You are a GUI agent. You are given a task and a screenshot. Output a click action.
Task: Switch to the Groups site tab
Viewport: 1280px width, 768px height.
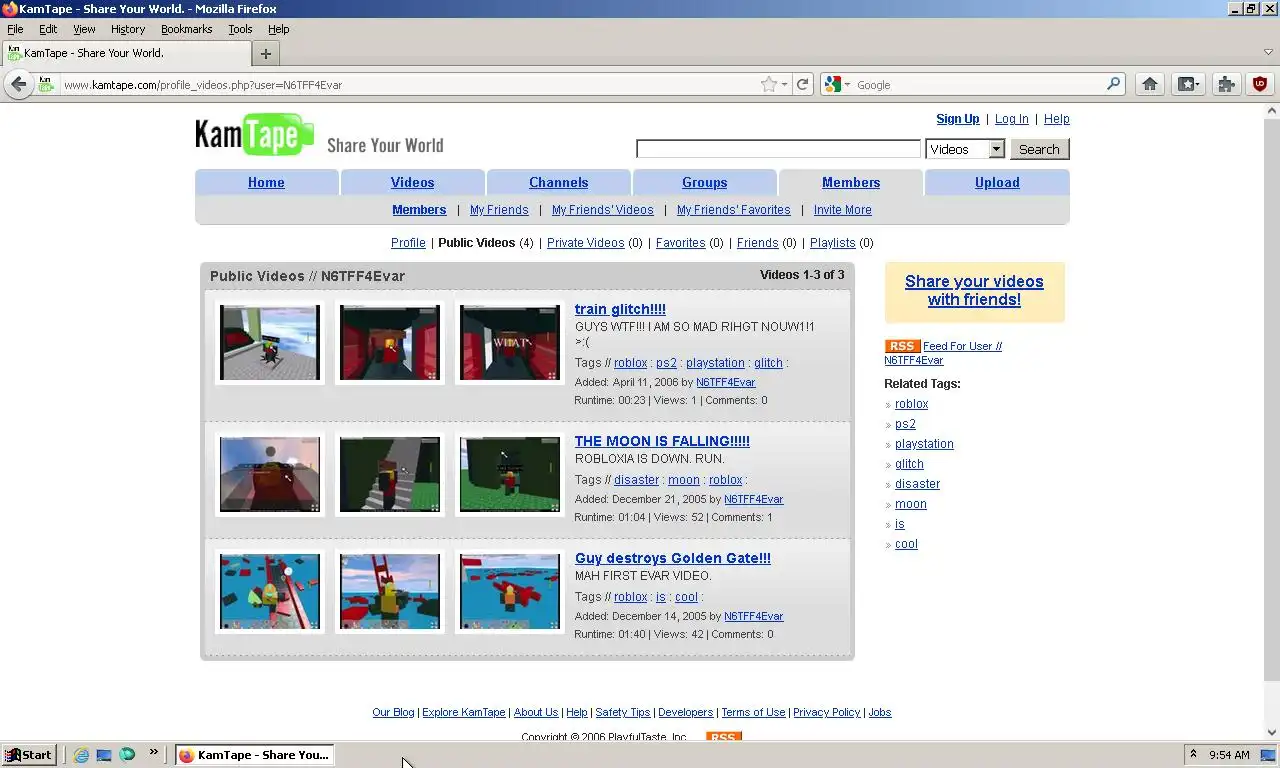tap(705, 182)
